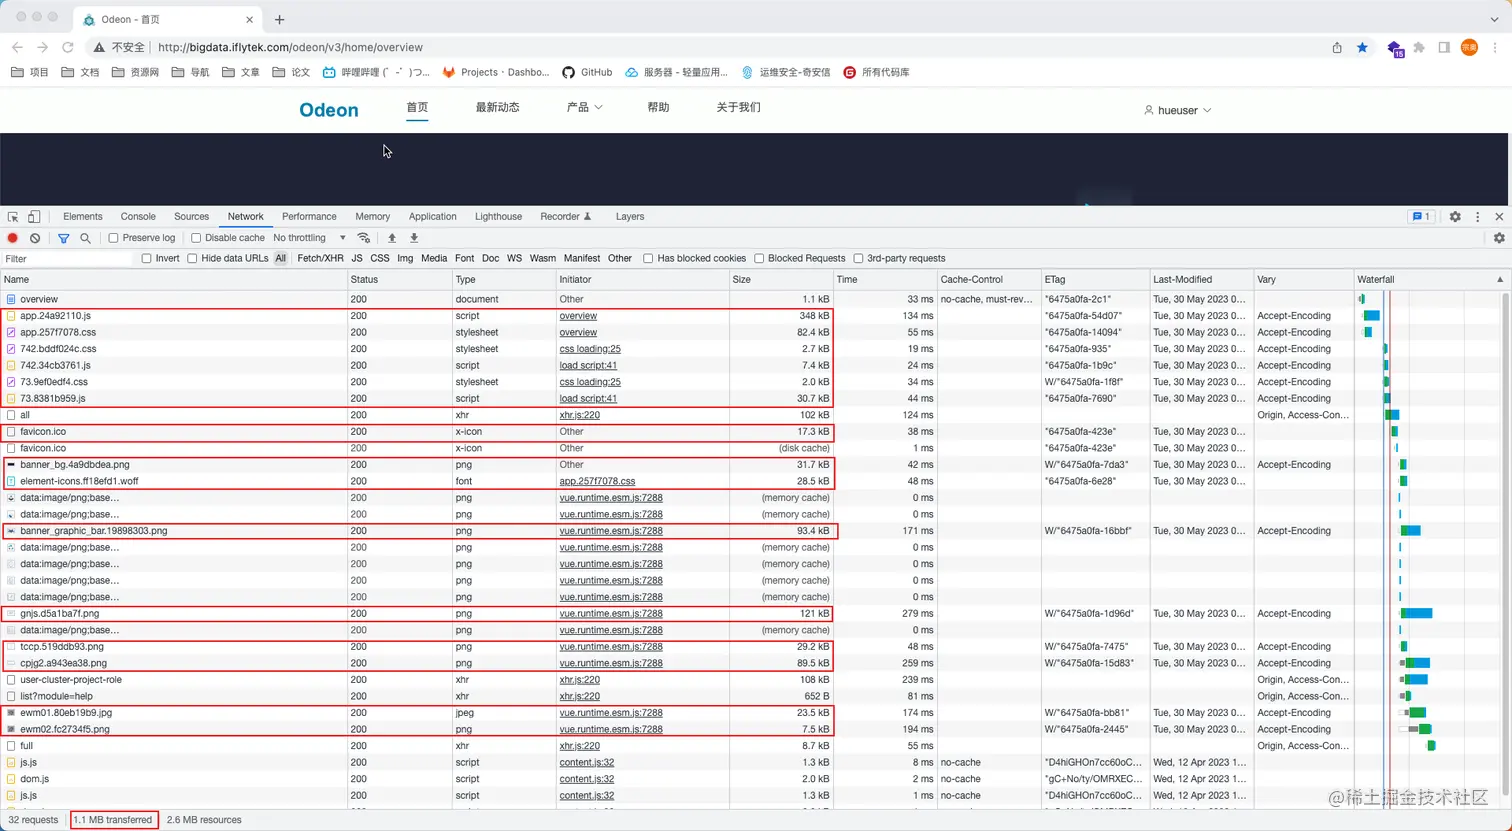Sort requests by Size column header
The image size is (1512, 831).
[780, 279]
